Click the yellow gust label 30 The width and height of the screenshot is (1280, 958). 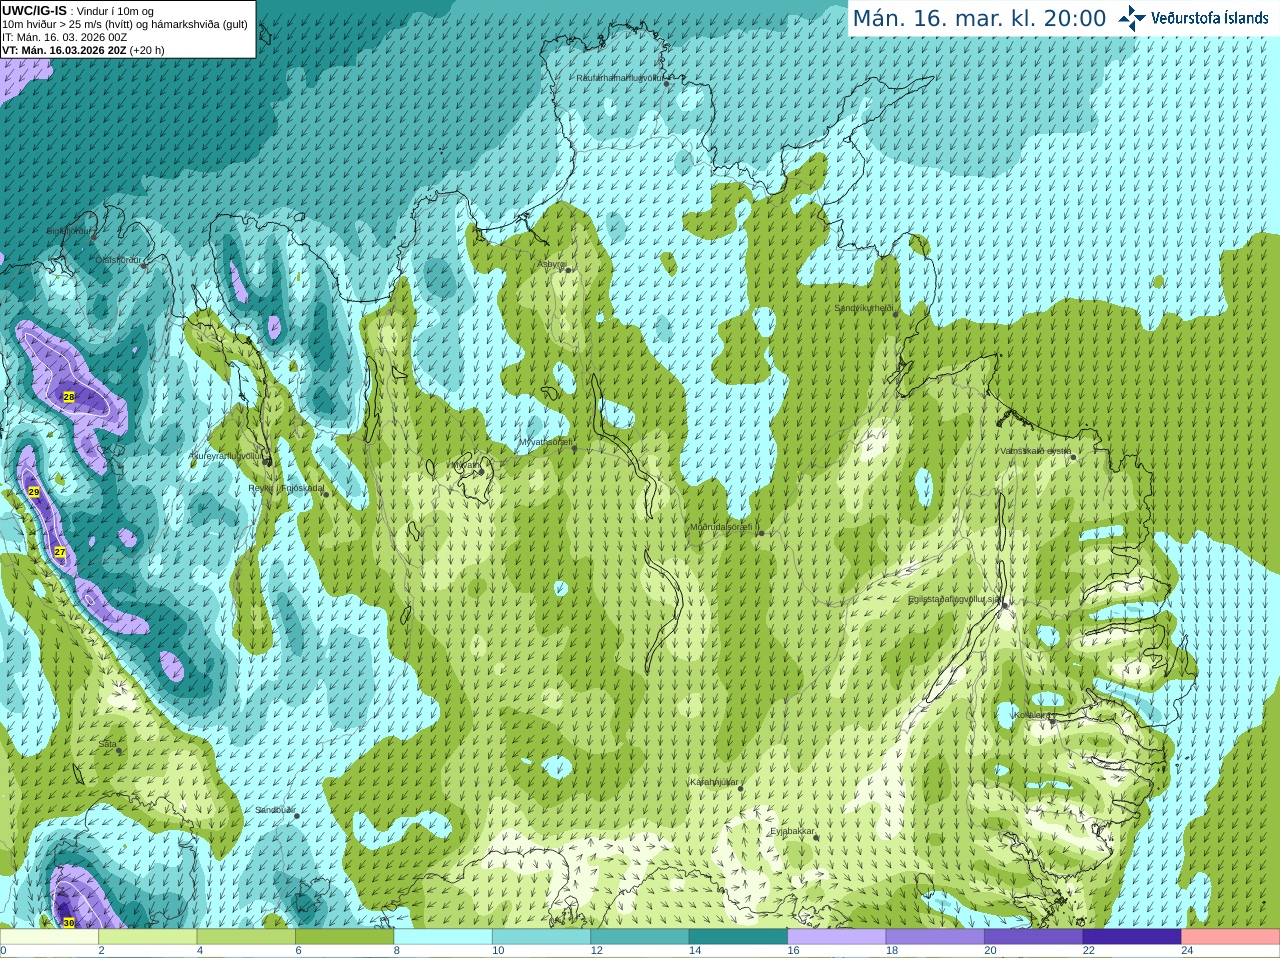pyautogui.click(x=69, y=922)
